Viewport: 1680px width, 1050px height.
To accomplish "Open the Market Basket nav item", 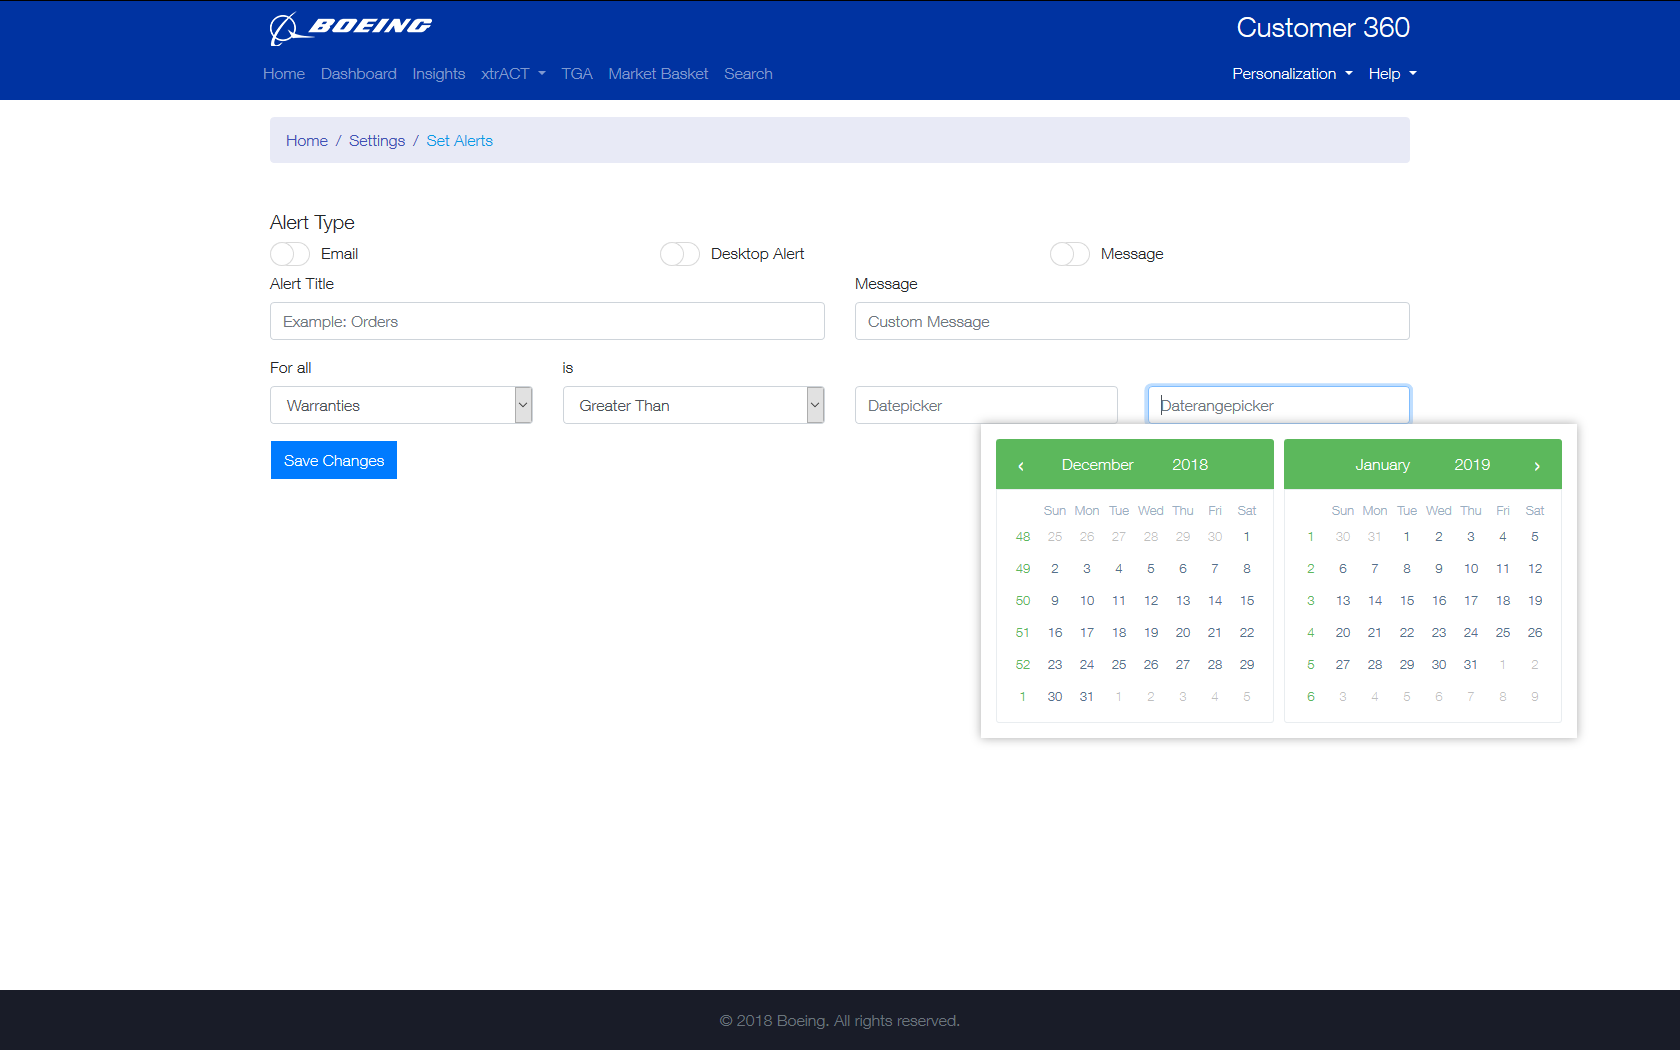I will [658, 74].
